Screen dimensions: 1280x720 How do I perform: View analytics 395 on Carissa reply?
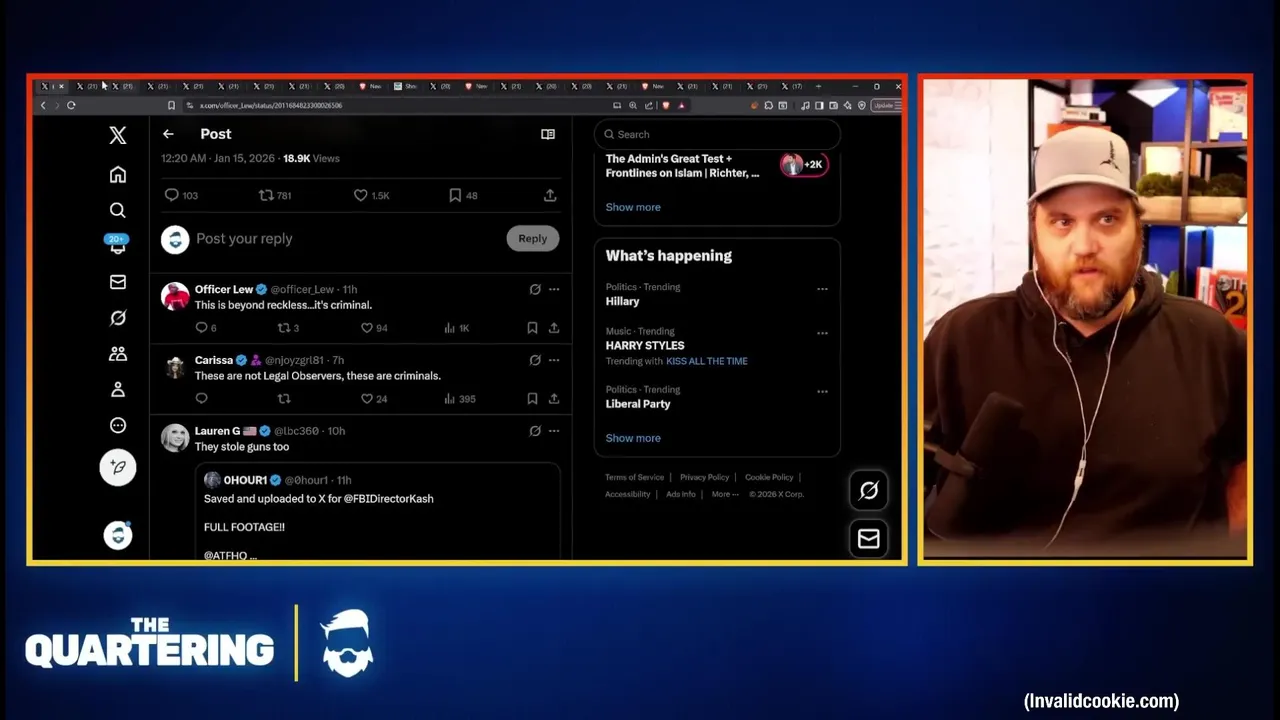(460, 398)
